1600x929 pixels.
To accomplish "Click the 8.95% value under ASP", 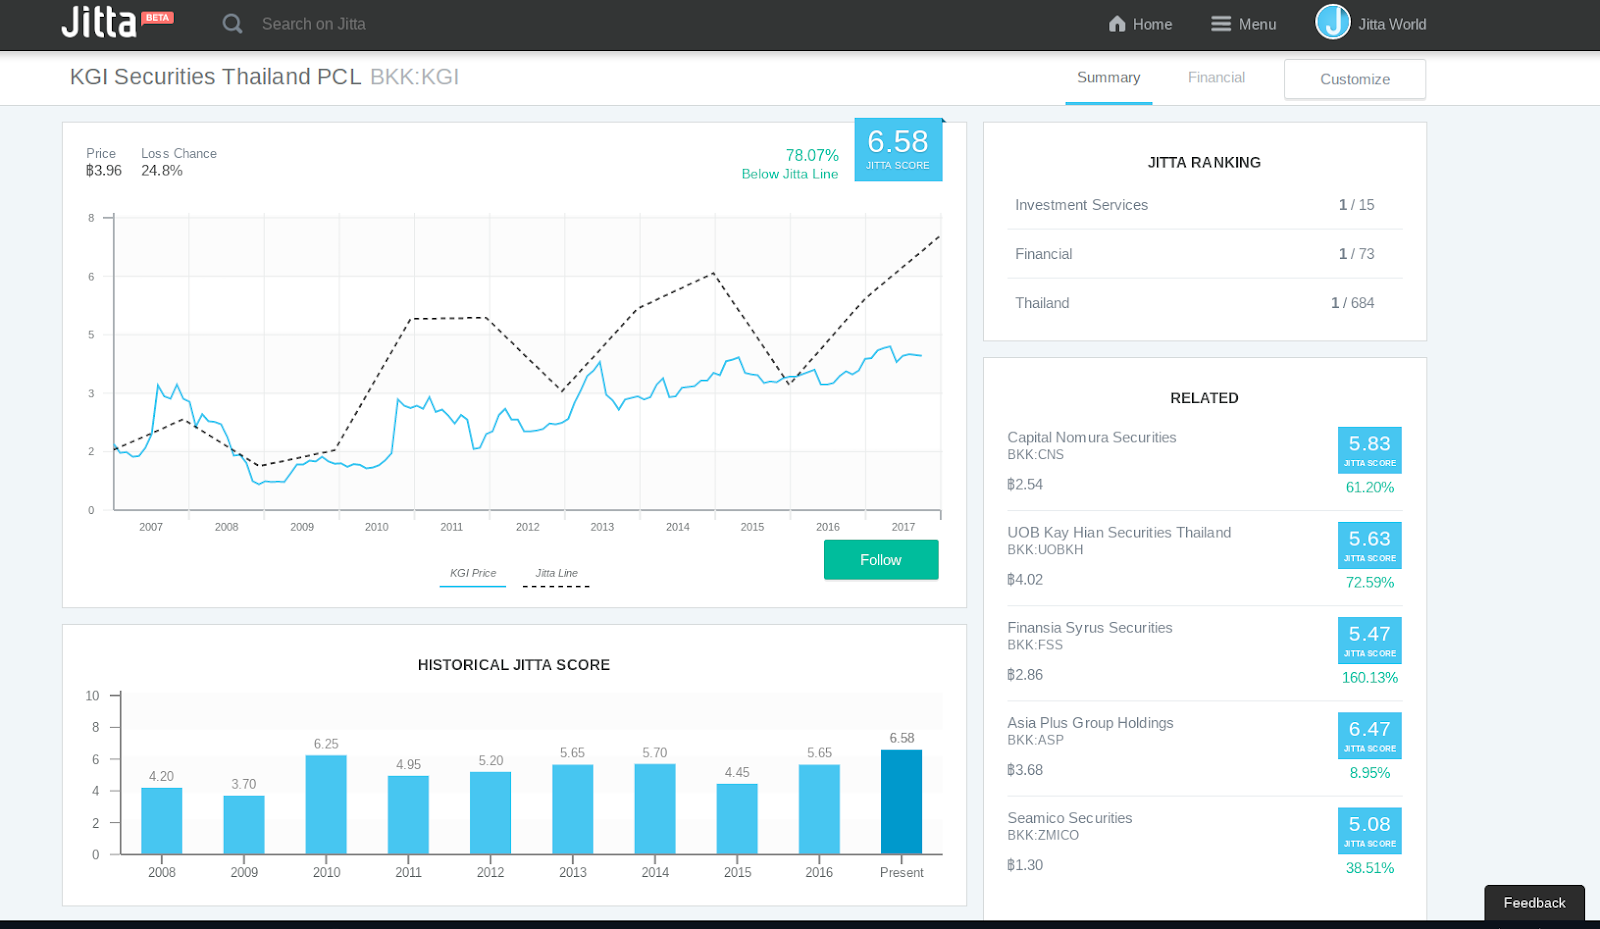I will (x=1369, y=773).
